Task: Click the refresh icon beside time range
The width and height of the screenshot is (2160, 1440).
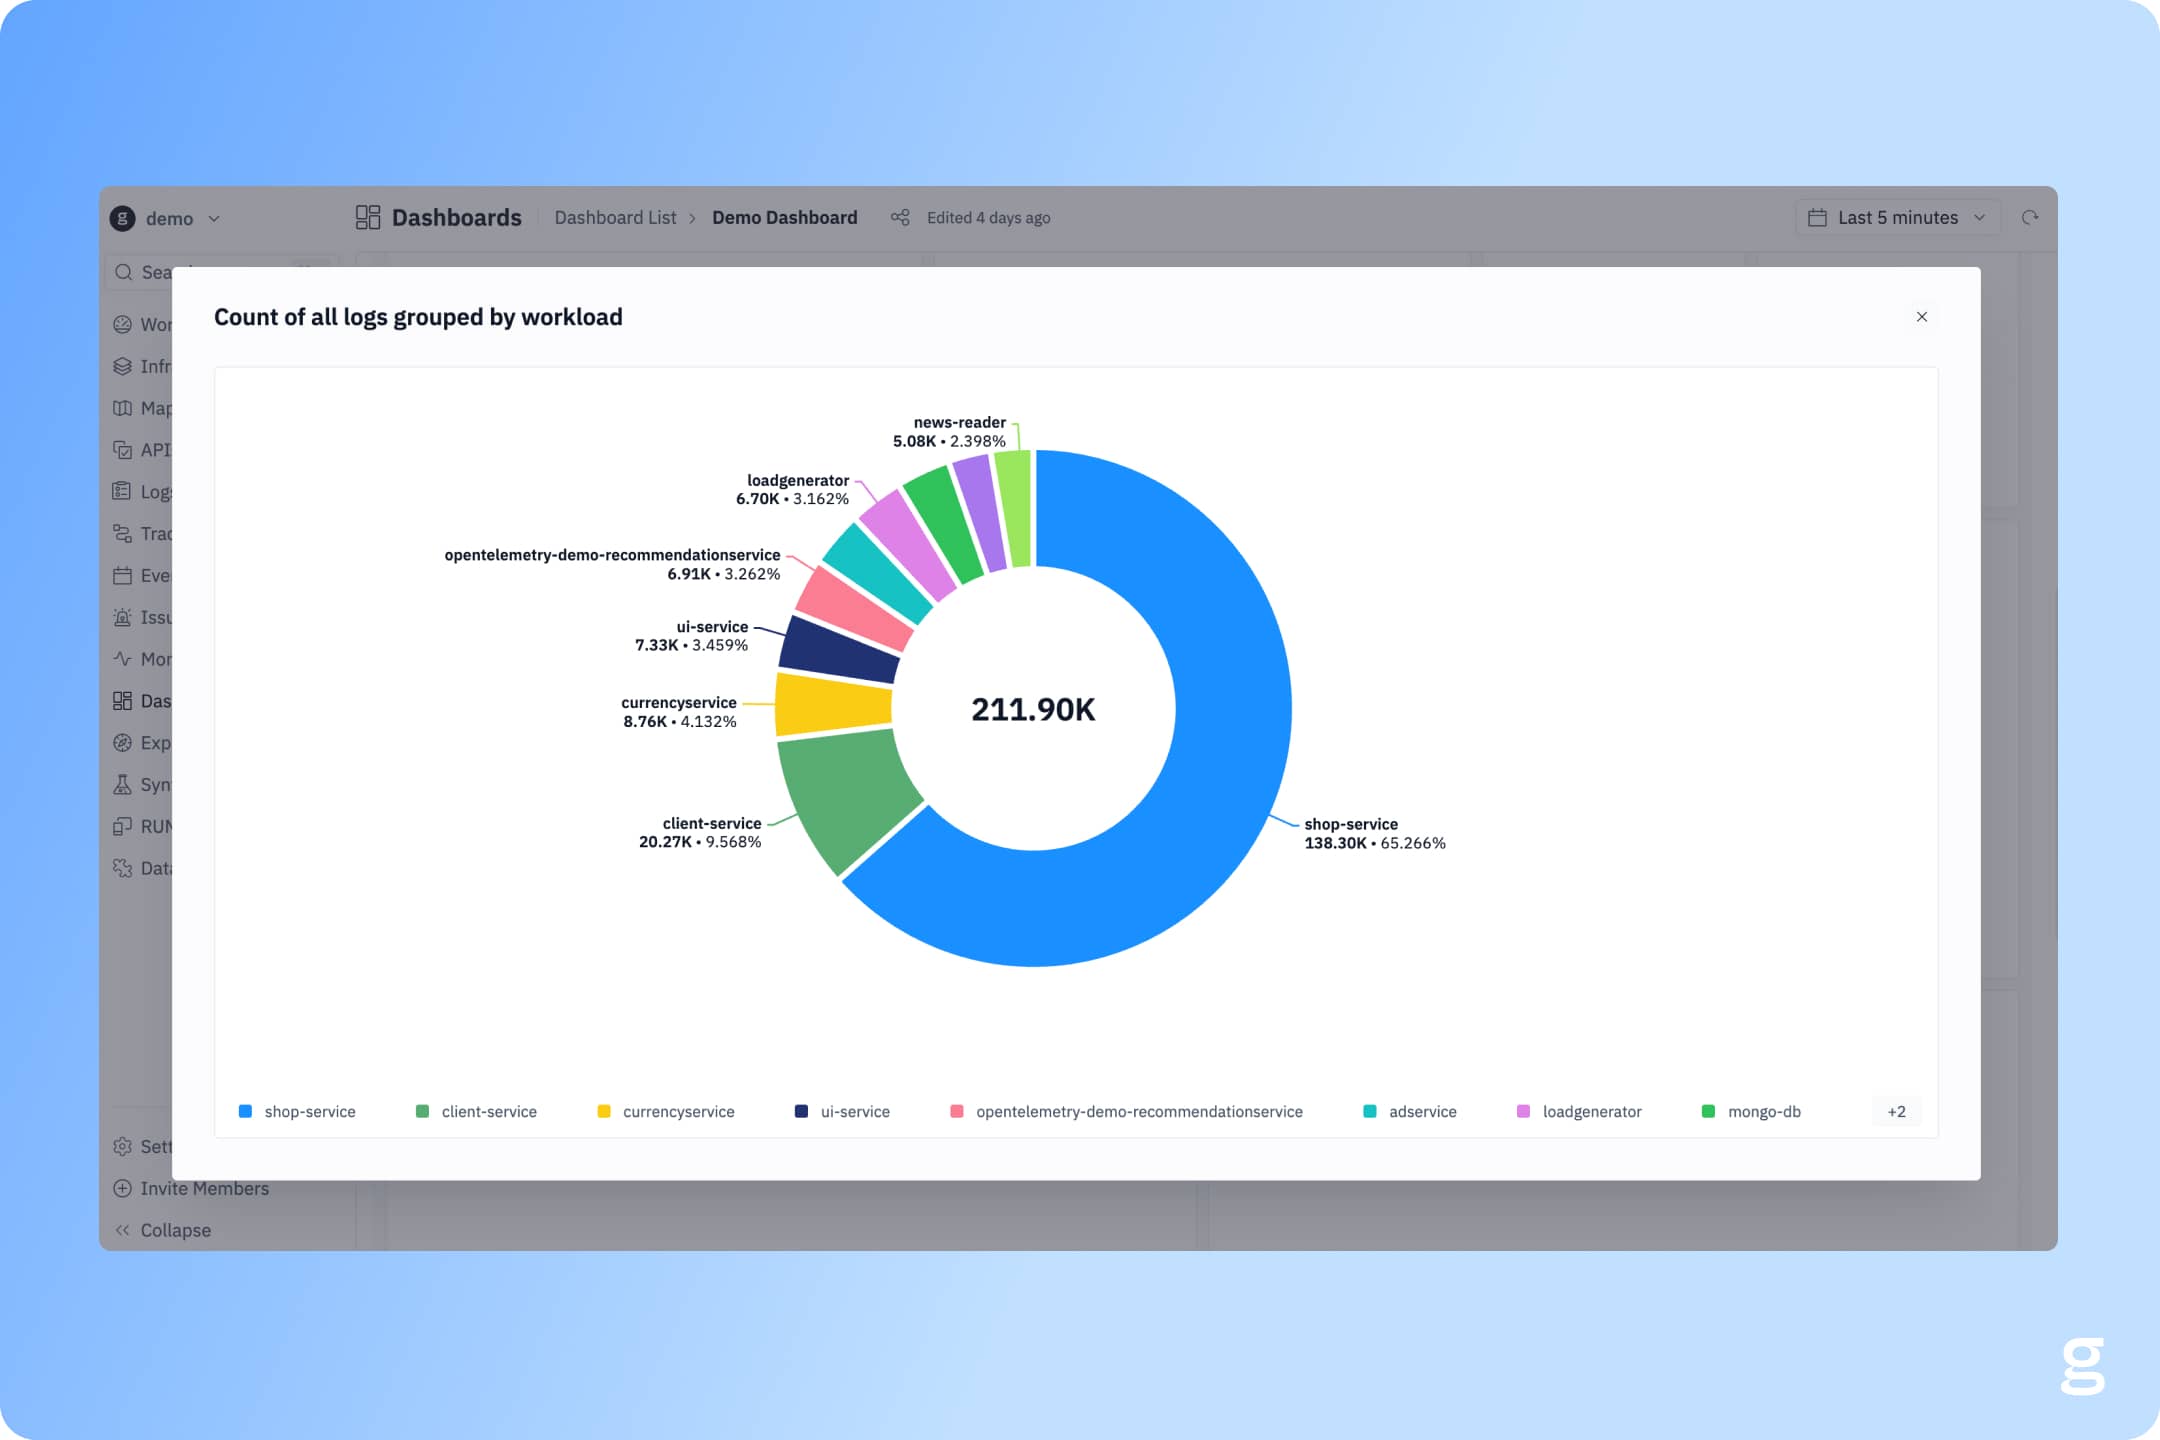Action: coord(2029,218)
